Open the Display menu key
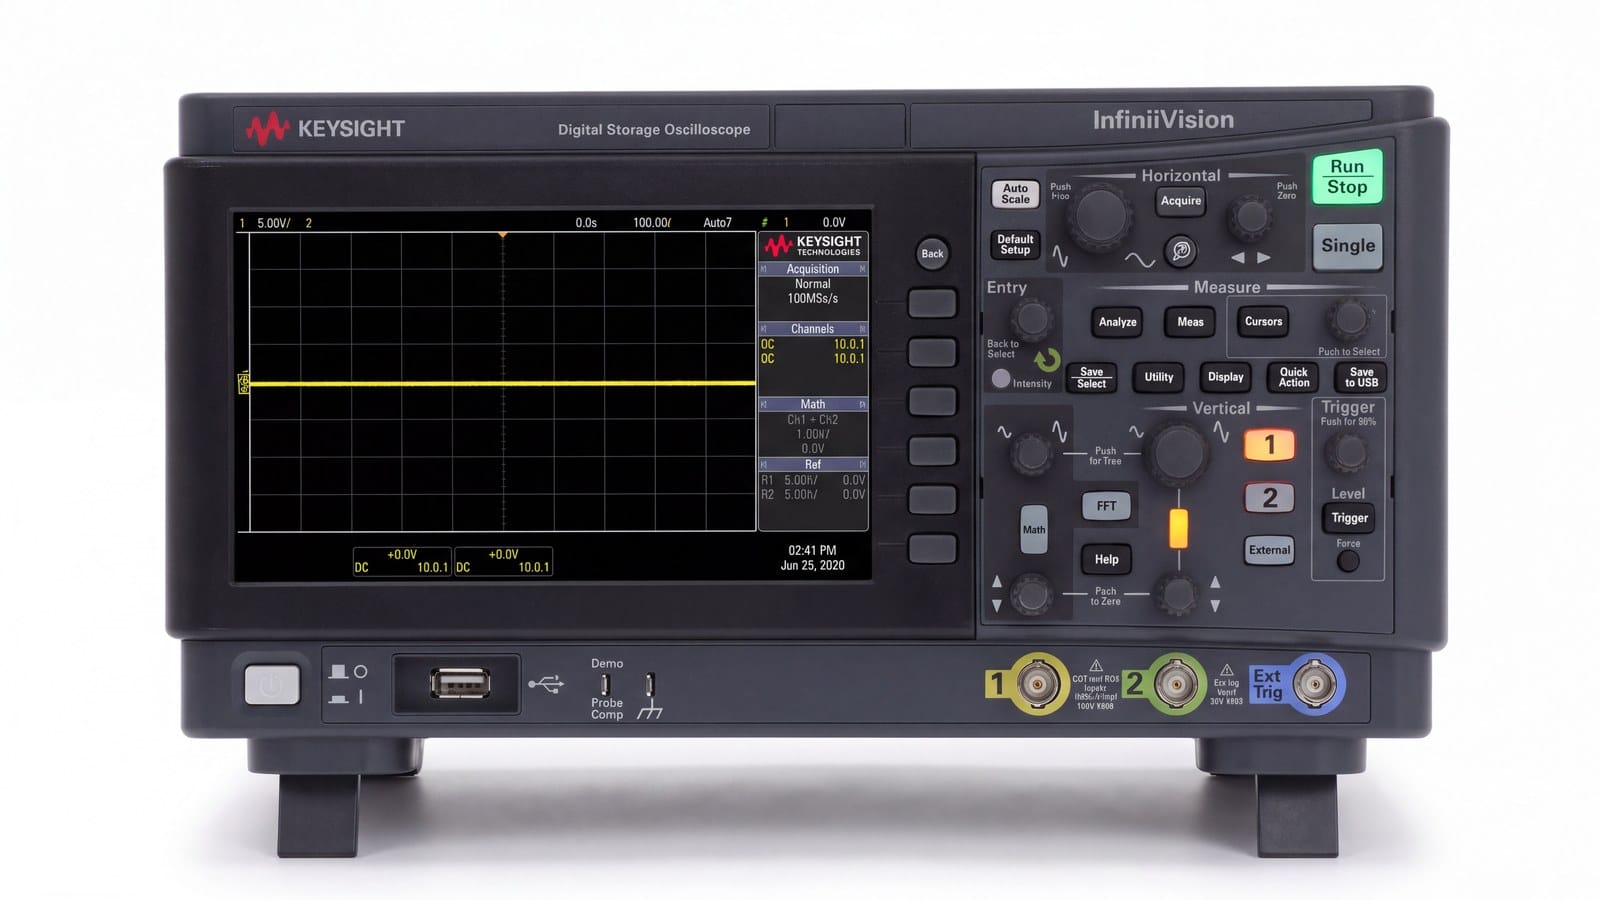Screen dimensions: 1600x900 (1226, 377)
